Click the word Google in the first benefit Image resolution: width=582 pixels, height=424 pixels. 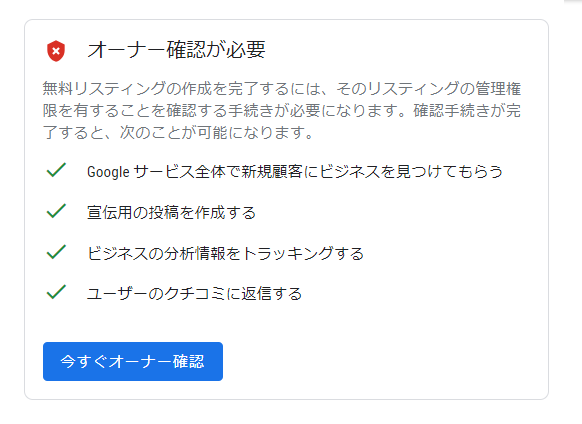pyautogui.click(x=108, y=172)
